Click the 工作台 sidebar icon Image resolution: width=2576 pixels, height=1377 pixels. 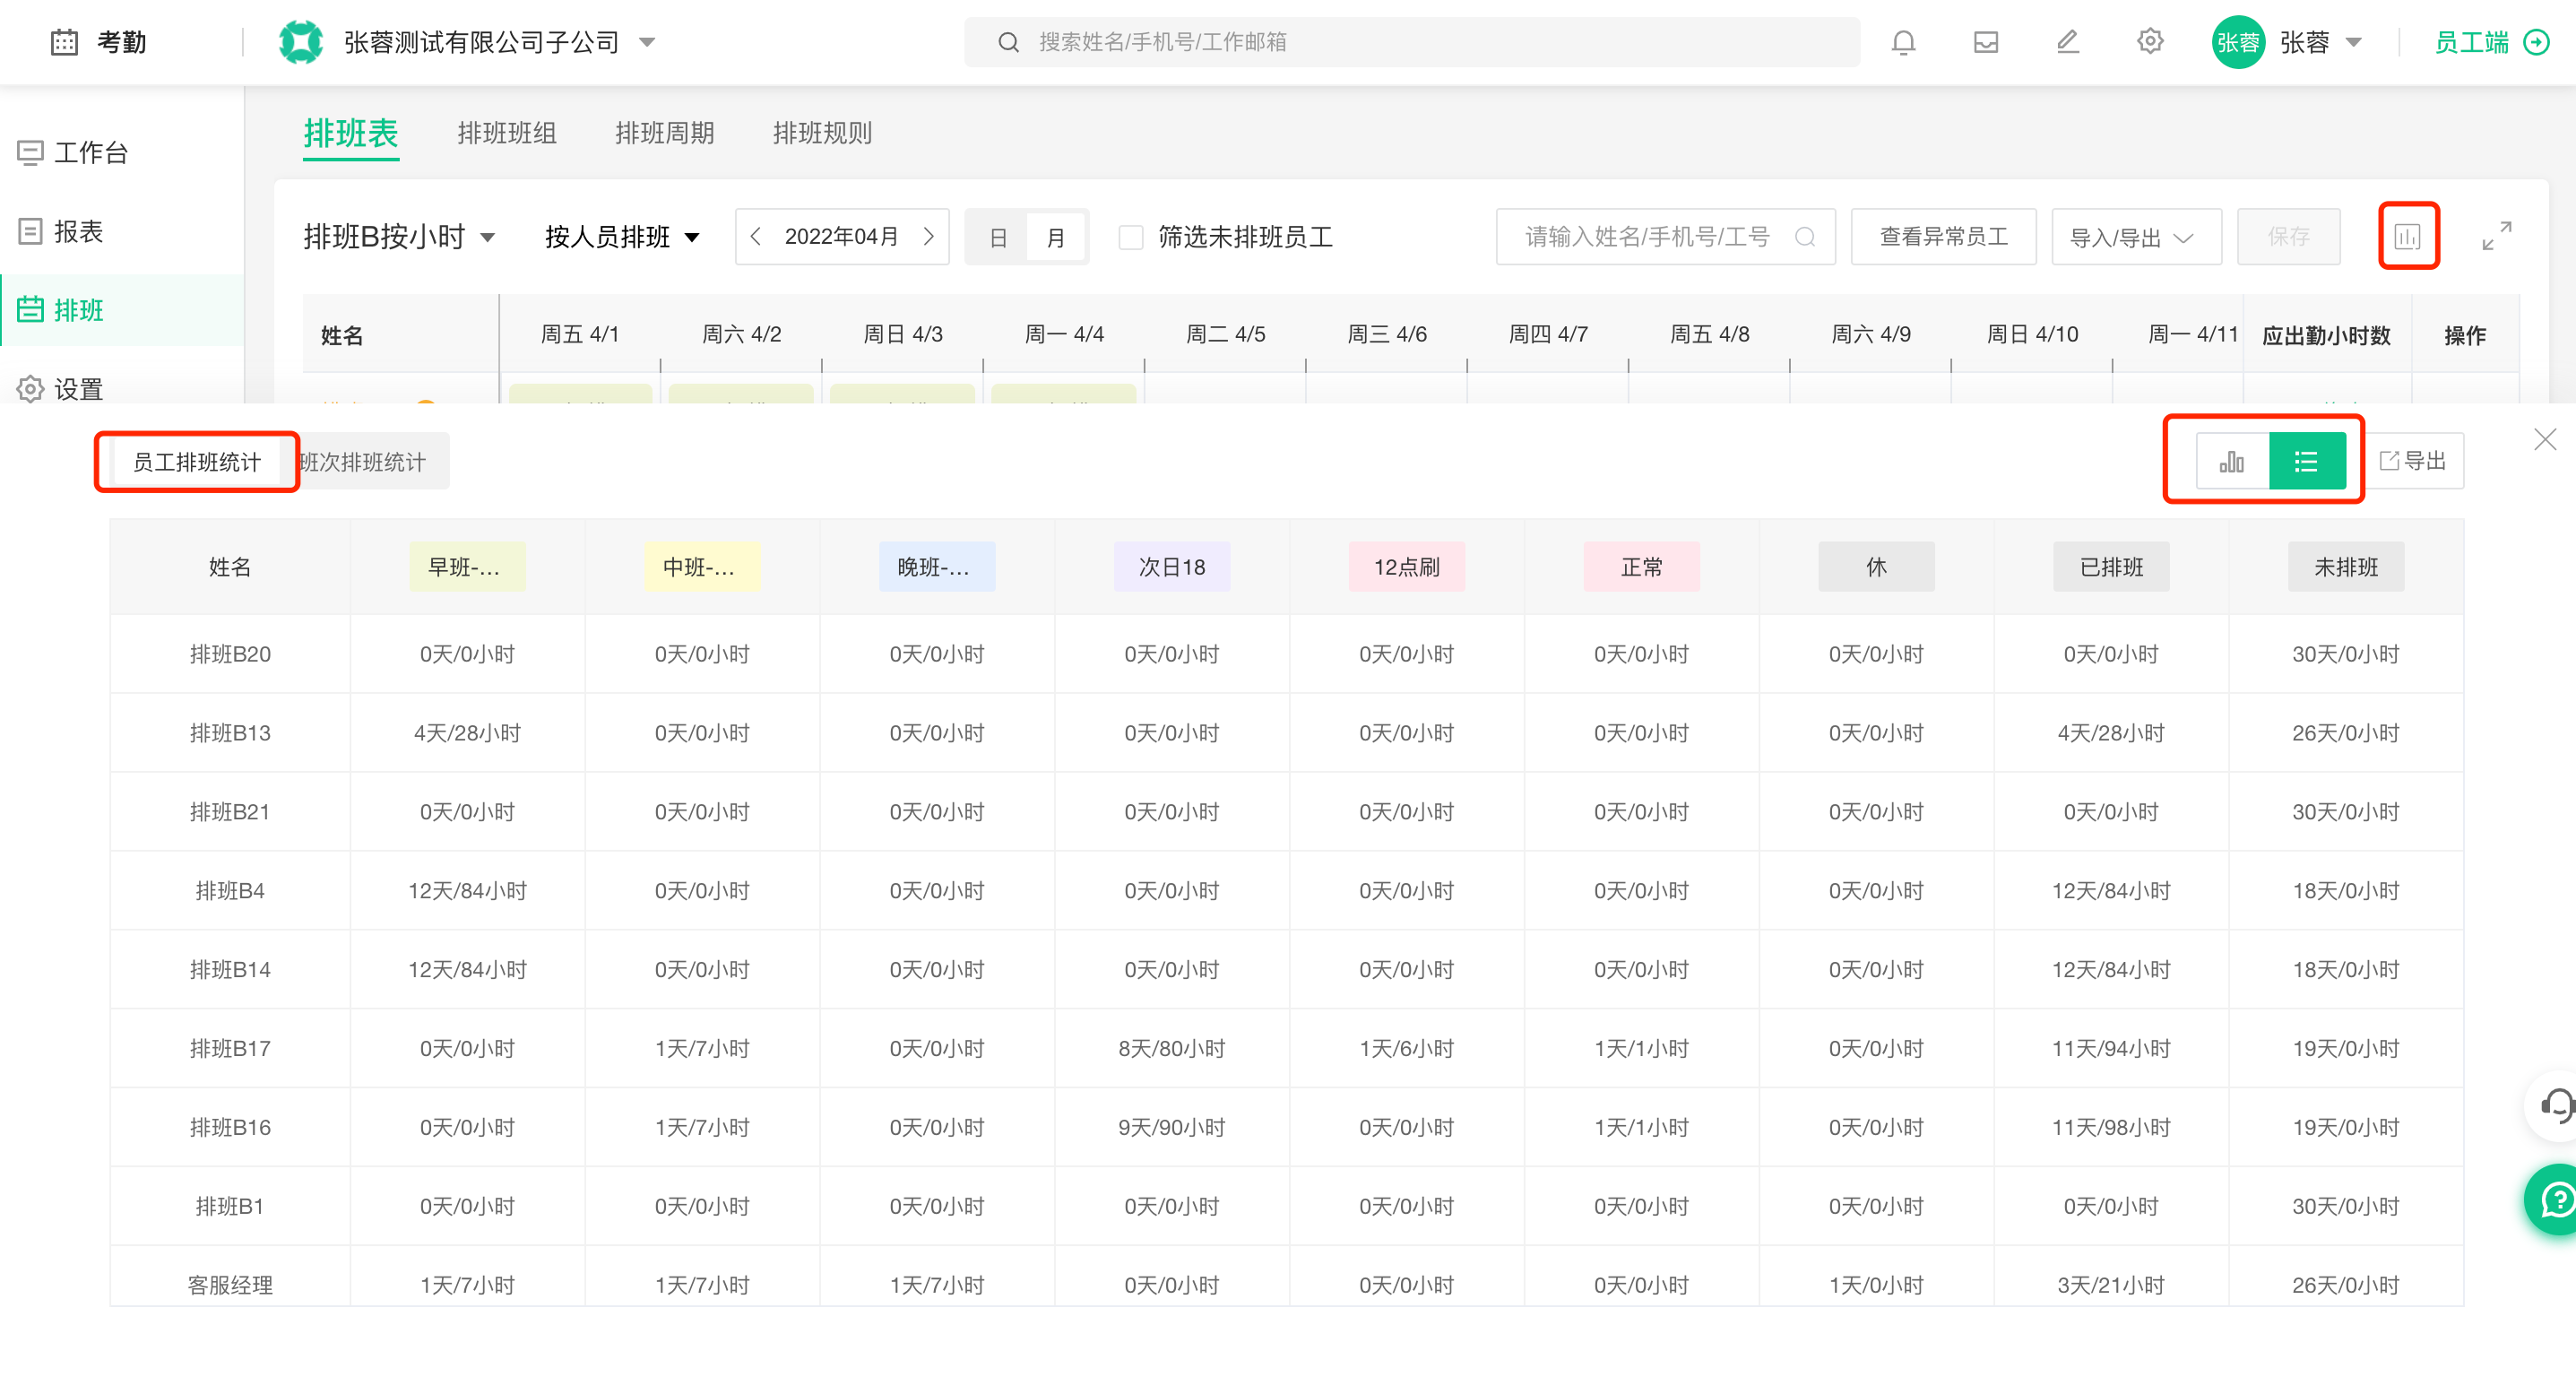click(30, 153)
